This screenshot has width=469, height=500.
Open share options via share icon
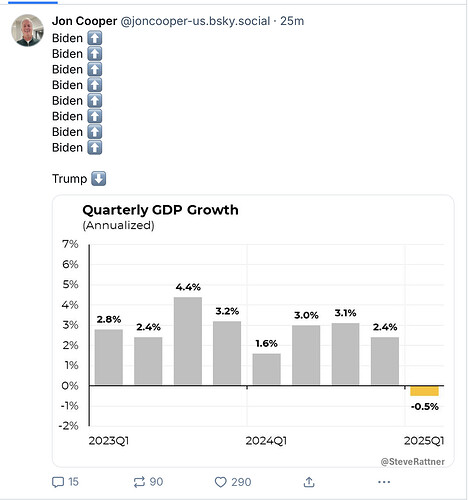click(x=309, y=482)
